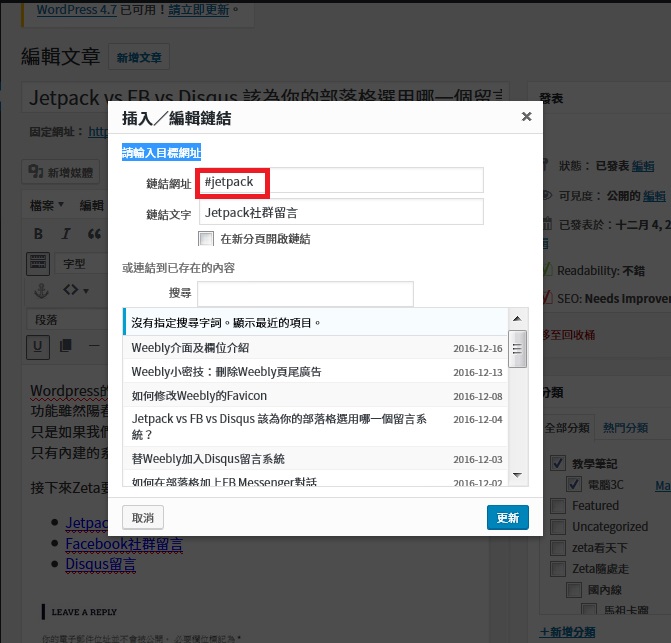Switch to 全部分類 tab
Image resolution: width=671 pixels, height=643 pixels.
567,427
